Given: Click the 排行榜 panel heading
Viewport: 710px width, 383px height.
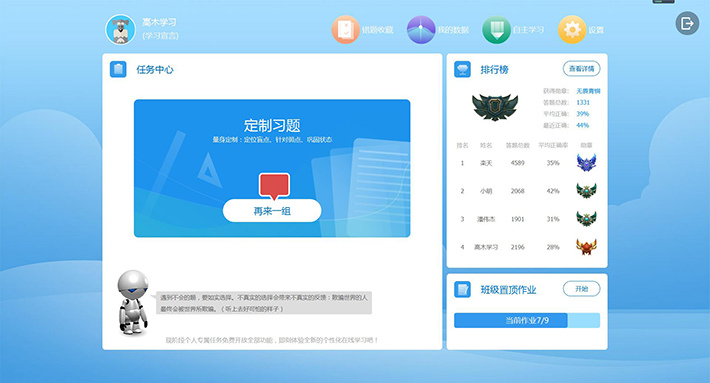Looking at the screenshot, I should tap(494, 70).
